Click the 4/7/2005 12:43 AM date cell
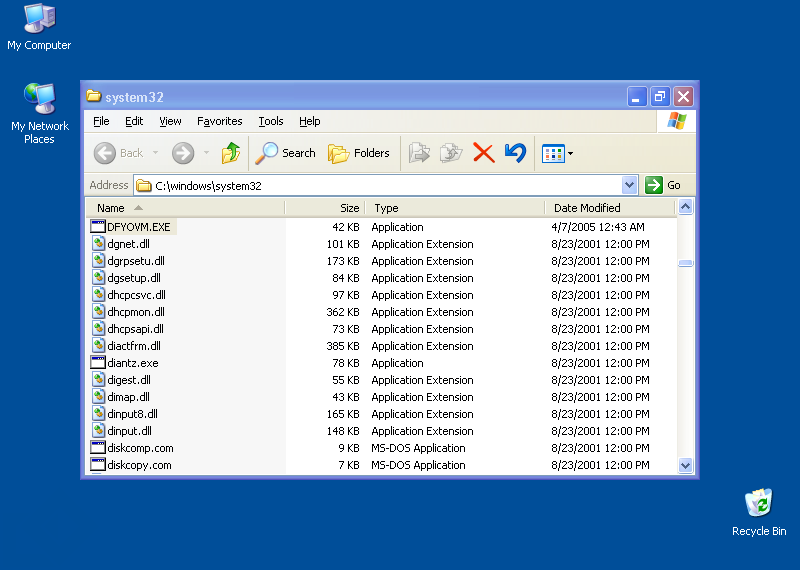800x570 pixels. tap(597, 227)
